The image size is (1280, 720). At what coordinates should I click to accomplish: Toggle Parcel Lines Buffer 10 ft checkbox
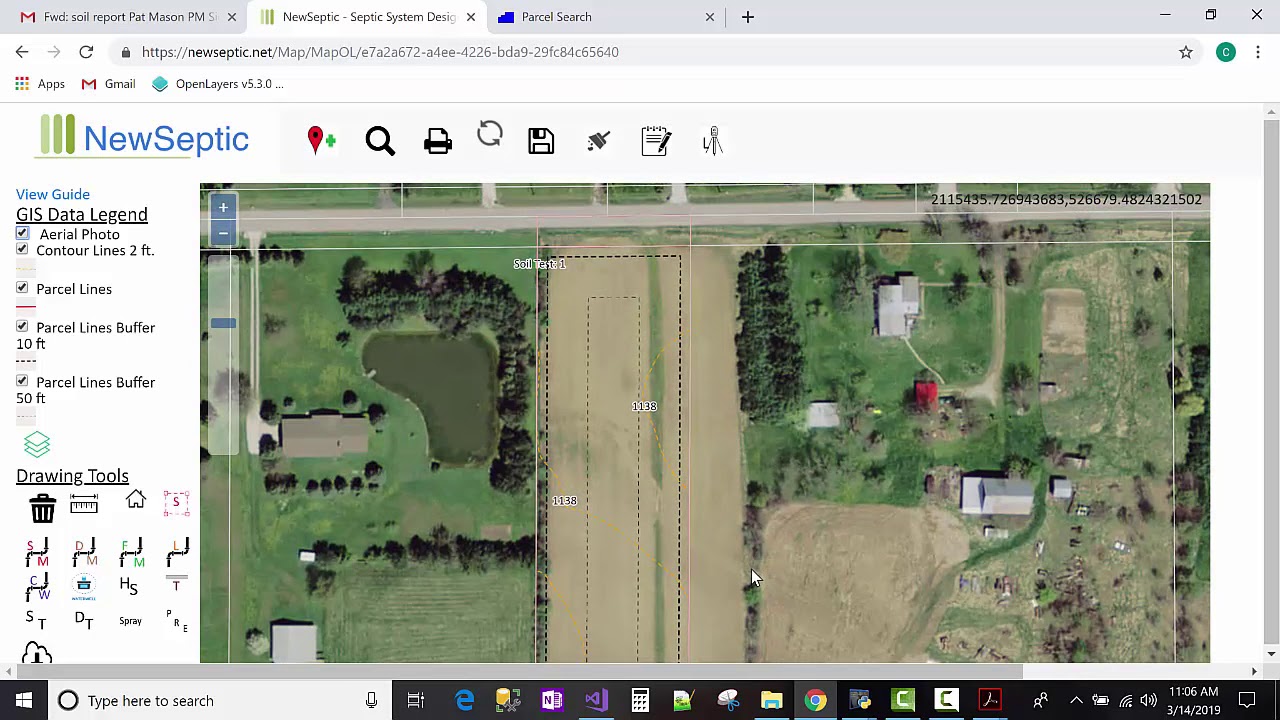coord(22,326)
